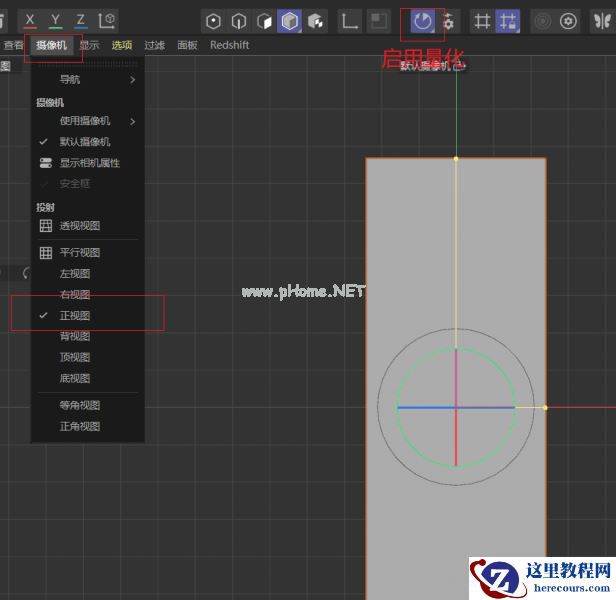Click the workplane grid icon
This screenshot has height=600, width=616.
(482, 21)
